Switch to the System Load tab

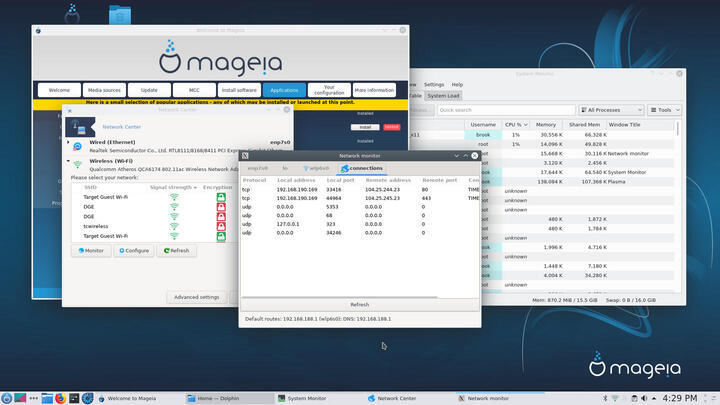pyautogui.click(x=443, y=96)
